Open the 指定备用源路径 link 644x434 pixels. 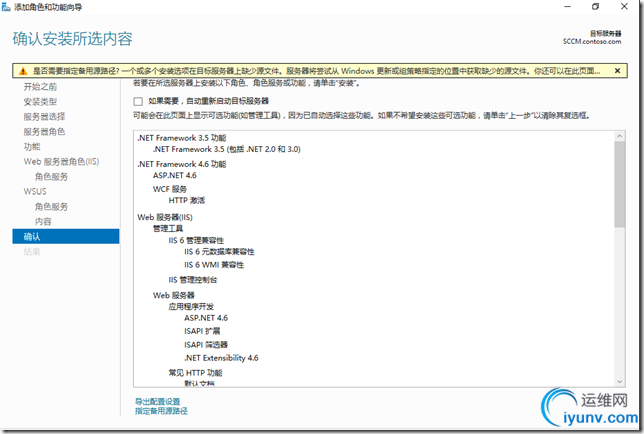click(x=161, y=411)
